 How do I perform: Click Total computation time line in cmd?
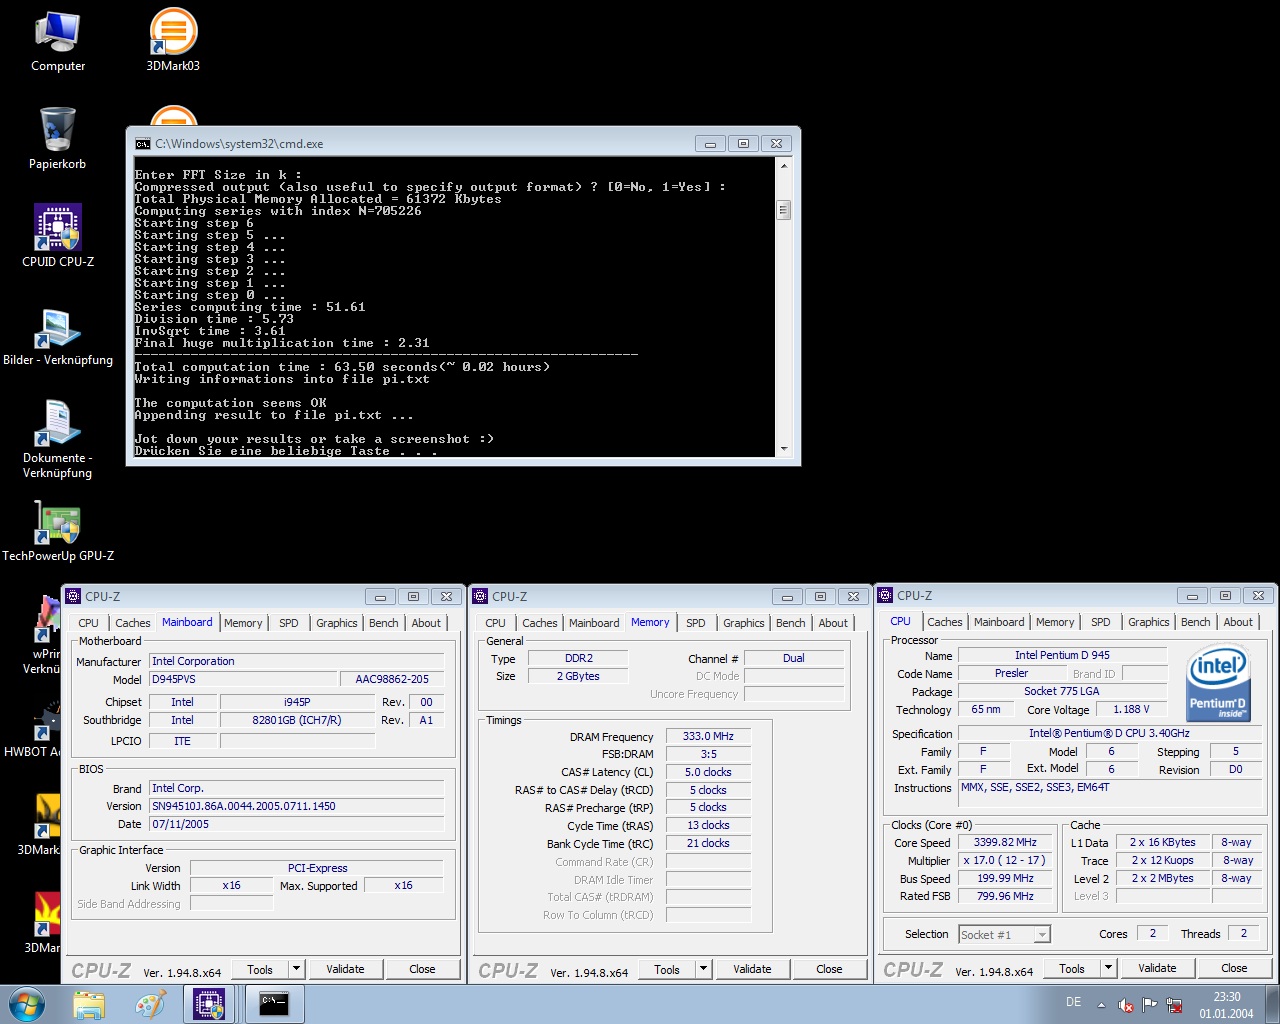point(342,367)
